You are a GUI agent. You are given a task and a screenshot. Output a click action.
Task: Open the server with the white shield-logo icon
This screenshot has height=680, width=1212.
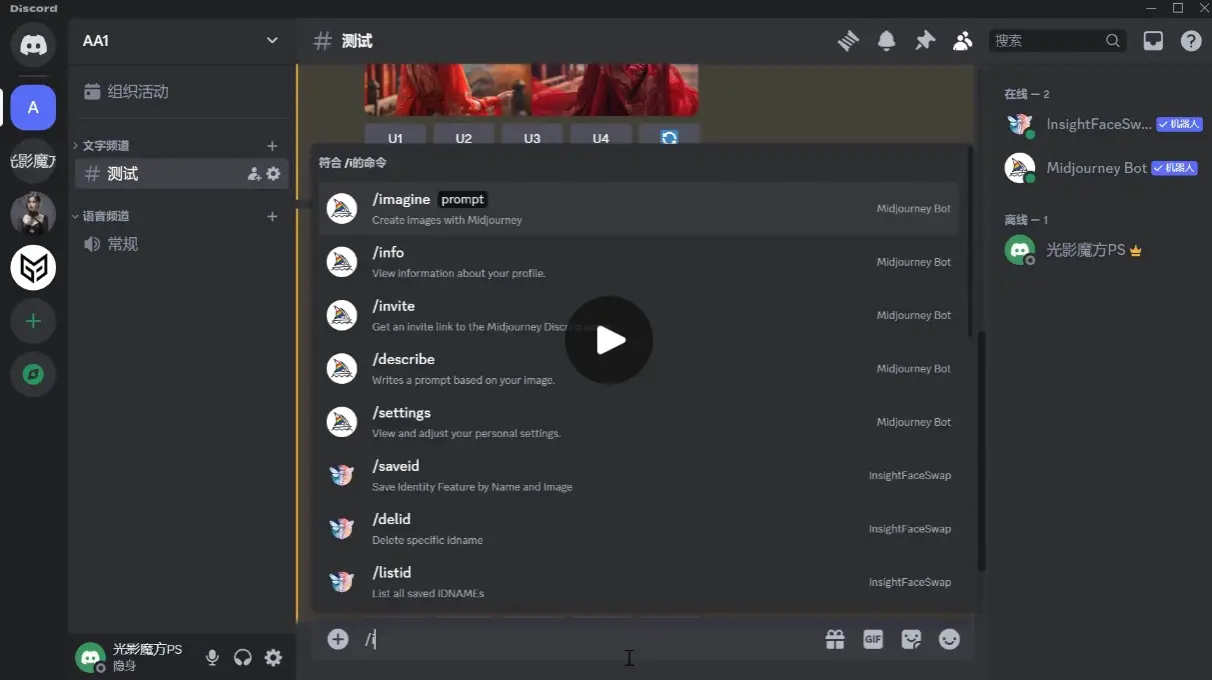pyautogui.click(x=33, y=267)
